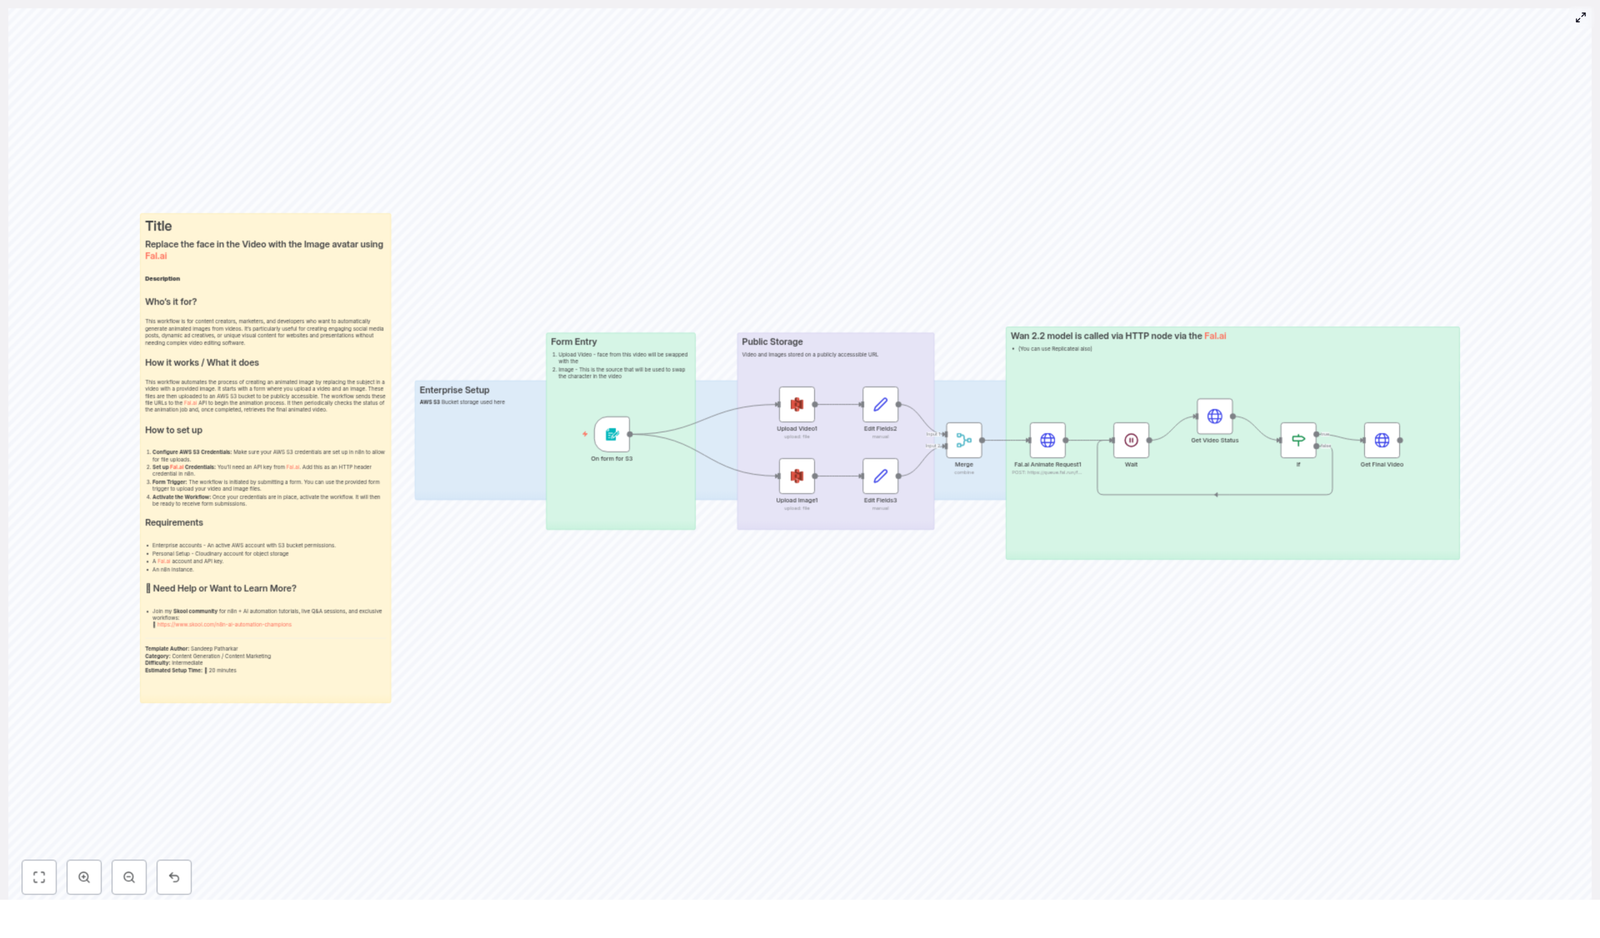Image resolution: width=1600 pixels, height=938 pixels.
Task: Select the On form for S3 trigger node
Action: (612, 435)
